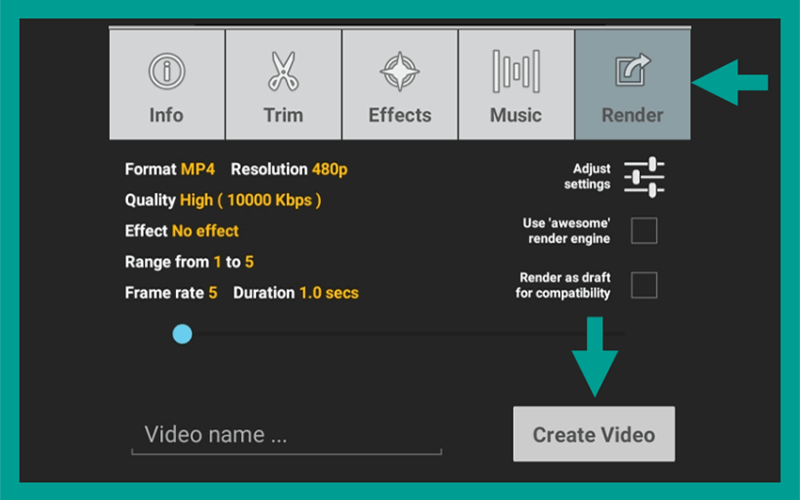Viewport: 800px width, 500px height.
Task: Select the Render tab
Action: 633,85
